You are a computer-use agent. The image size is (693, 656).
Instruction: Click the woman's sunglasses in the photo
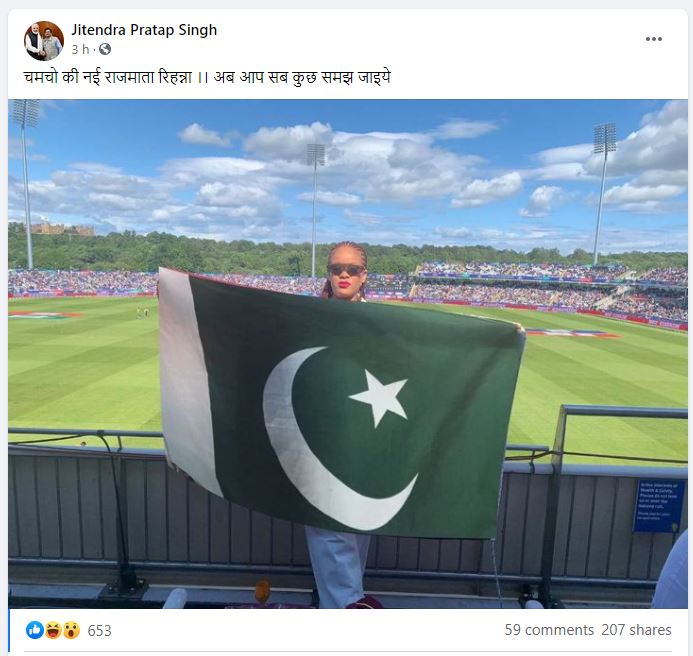pyautogui.click(x=346, y=269)
